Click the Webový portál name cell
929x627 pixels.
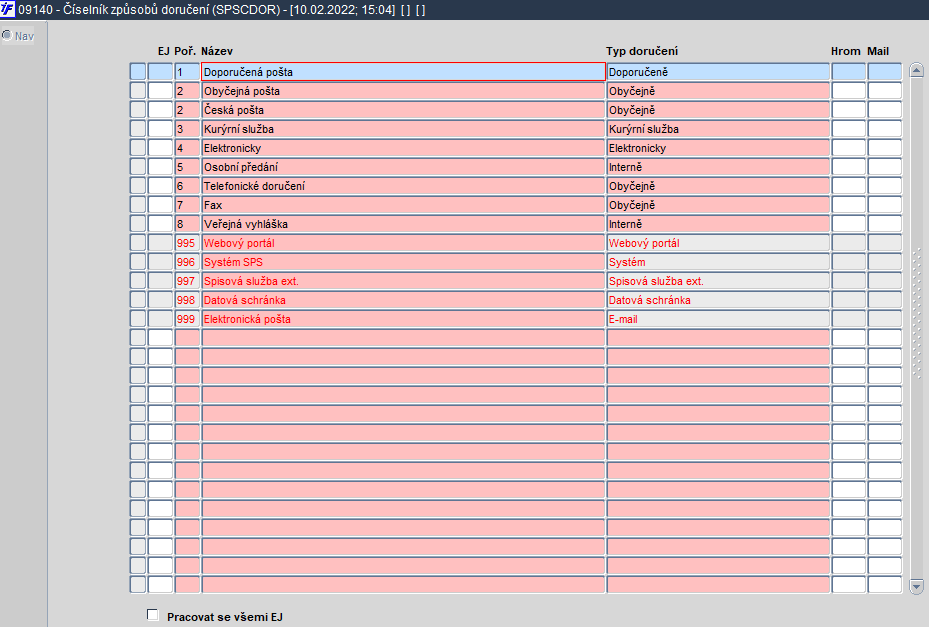[x=403, y=242]
